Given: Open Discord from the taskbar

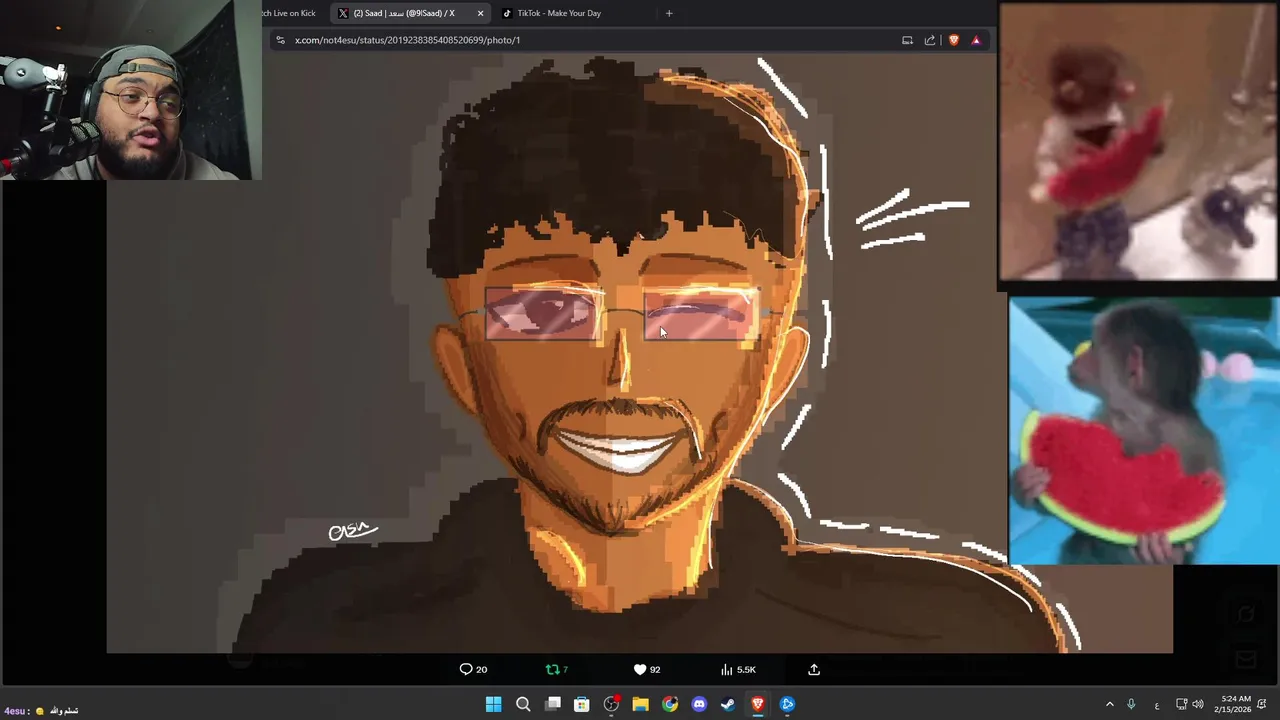Looking at the screenshot, I should pos(699,704).
